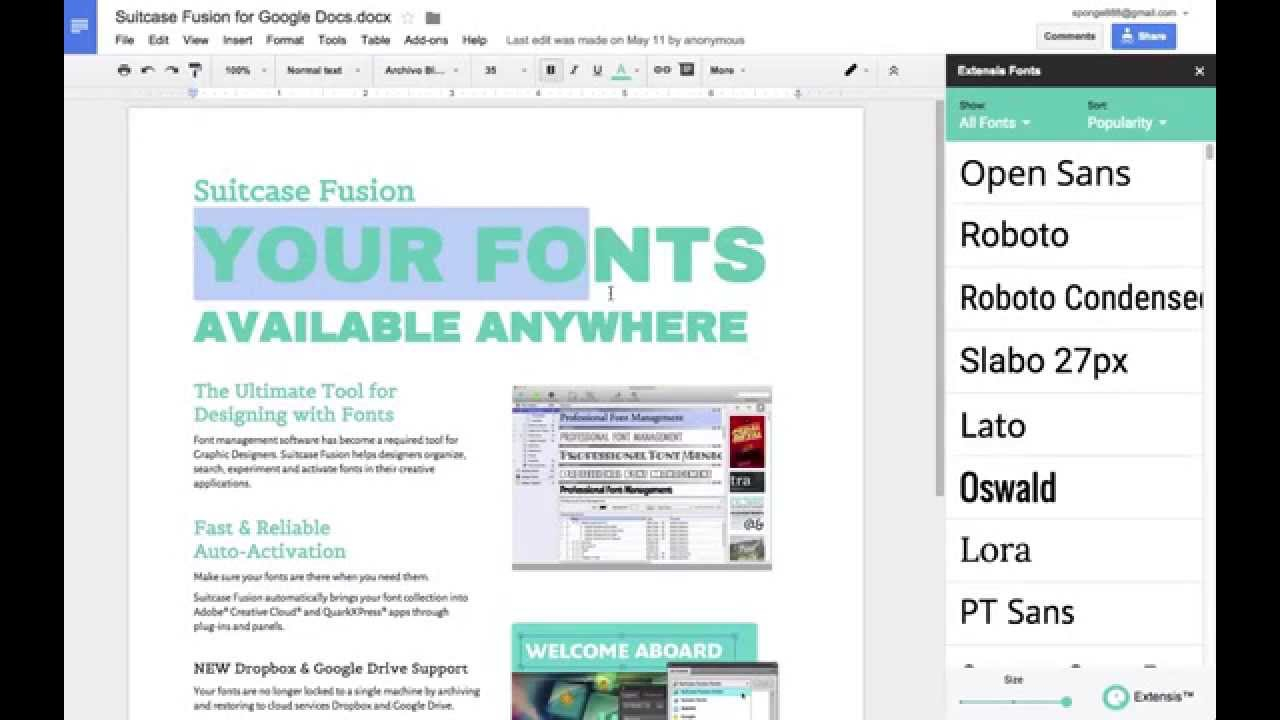Image resolution: width=1280 pixels, height=720 pixels.
Task: Click the 'Last edit was made' link
Action: coord(625,40)
